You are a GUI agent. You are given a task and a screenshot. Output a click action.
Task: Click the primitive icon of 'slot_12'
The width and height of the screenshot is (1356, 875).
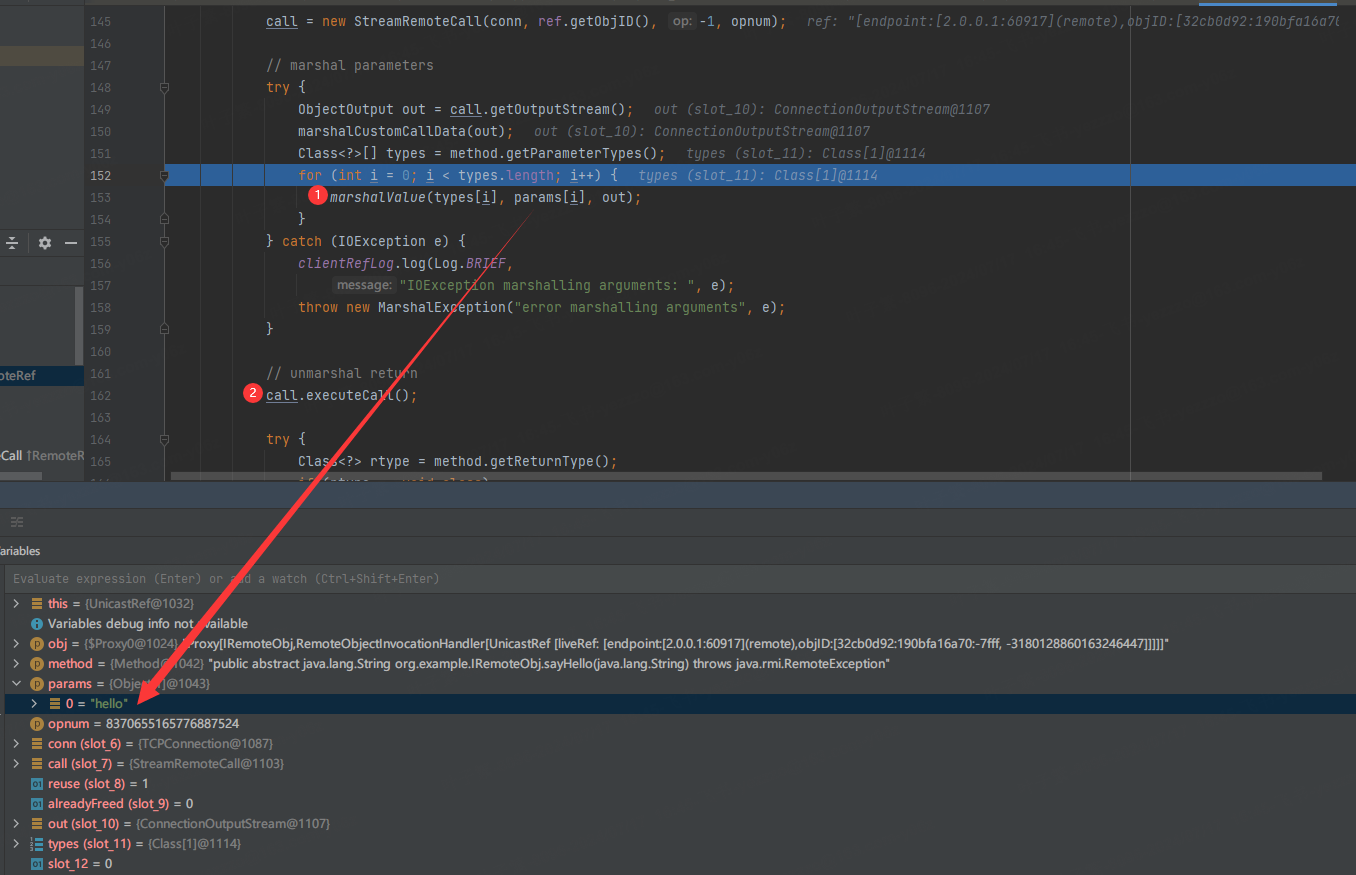tap(37, 864)
